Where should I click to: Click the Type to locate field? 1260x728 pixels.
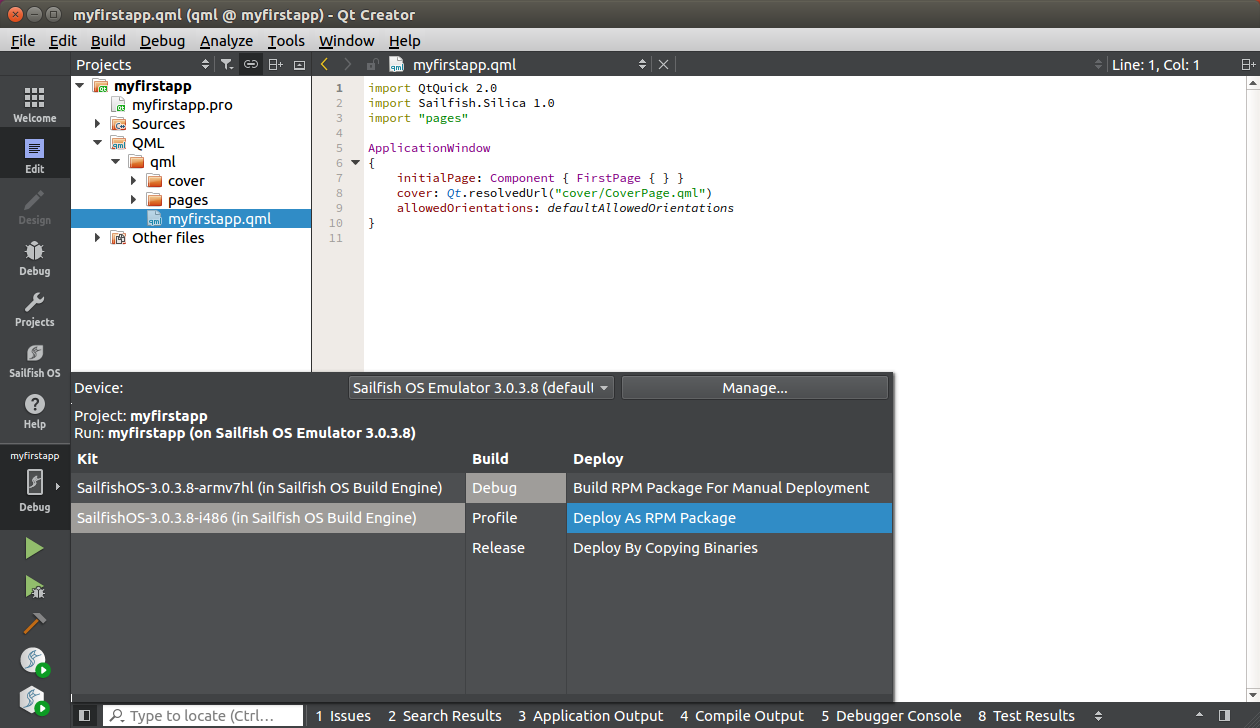(x=203, y=716)
